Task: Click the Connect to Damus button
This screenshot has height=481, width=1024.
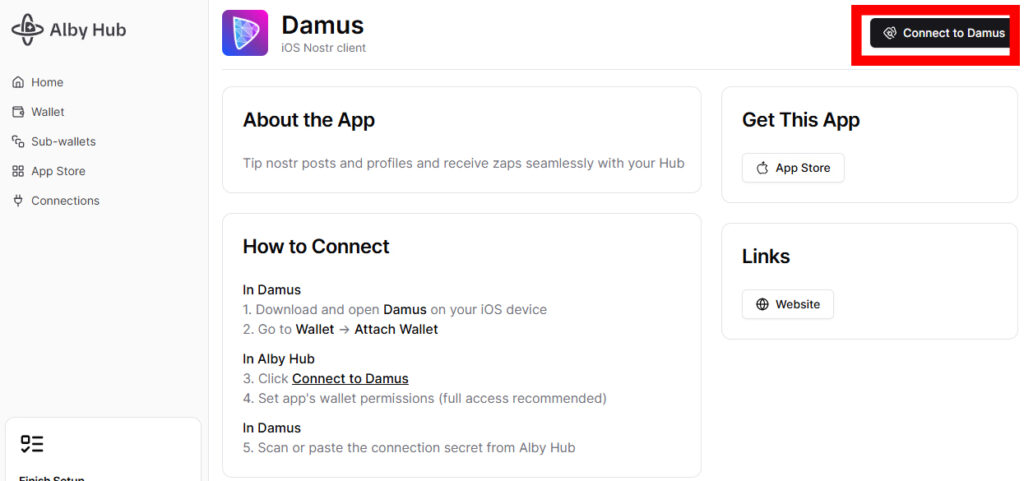Action: point(940,33)
